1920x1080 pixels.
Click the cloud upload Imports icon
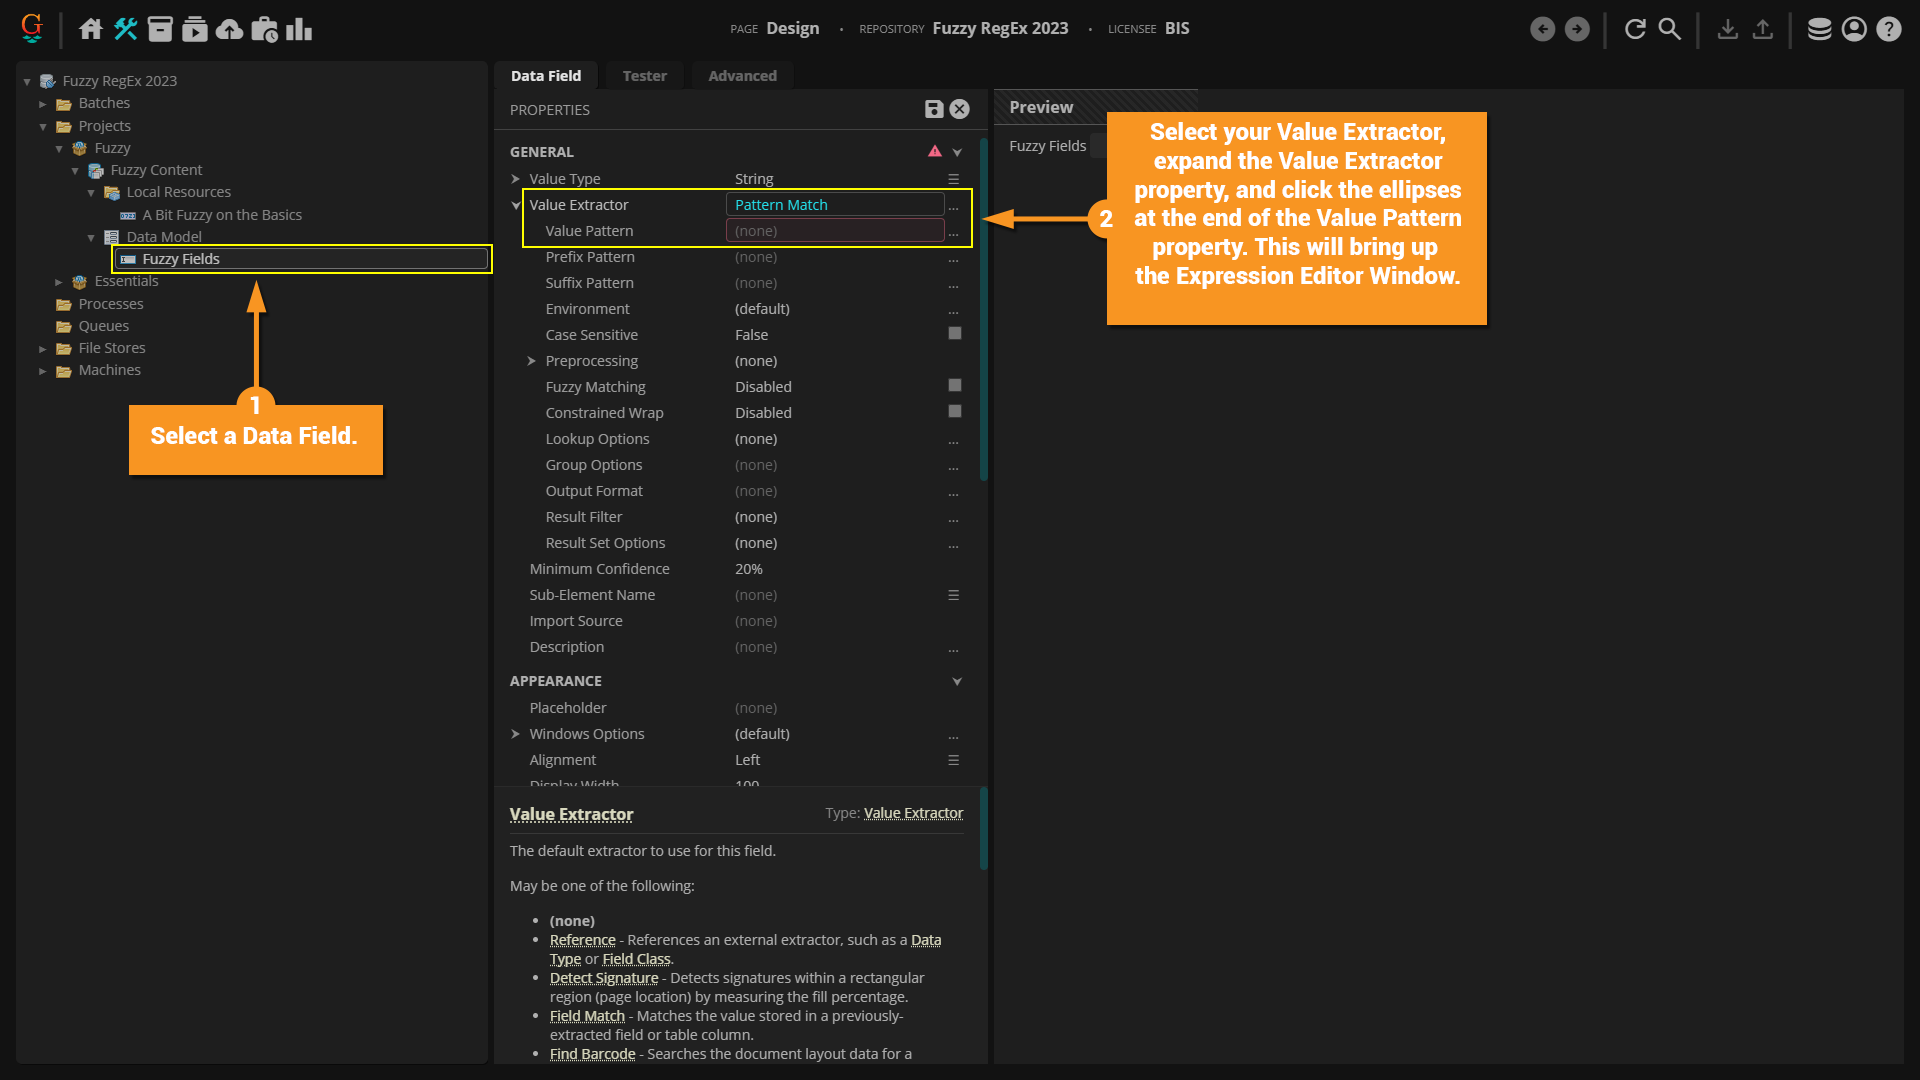[229, 29]
